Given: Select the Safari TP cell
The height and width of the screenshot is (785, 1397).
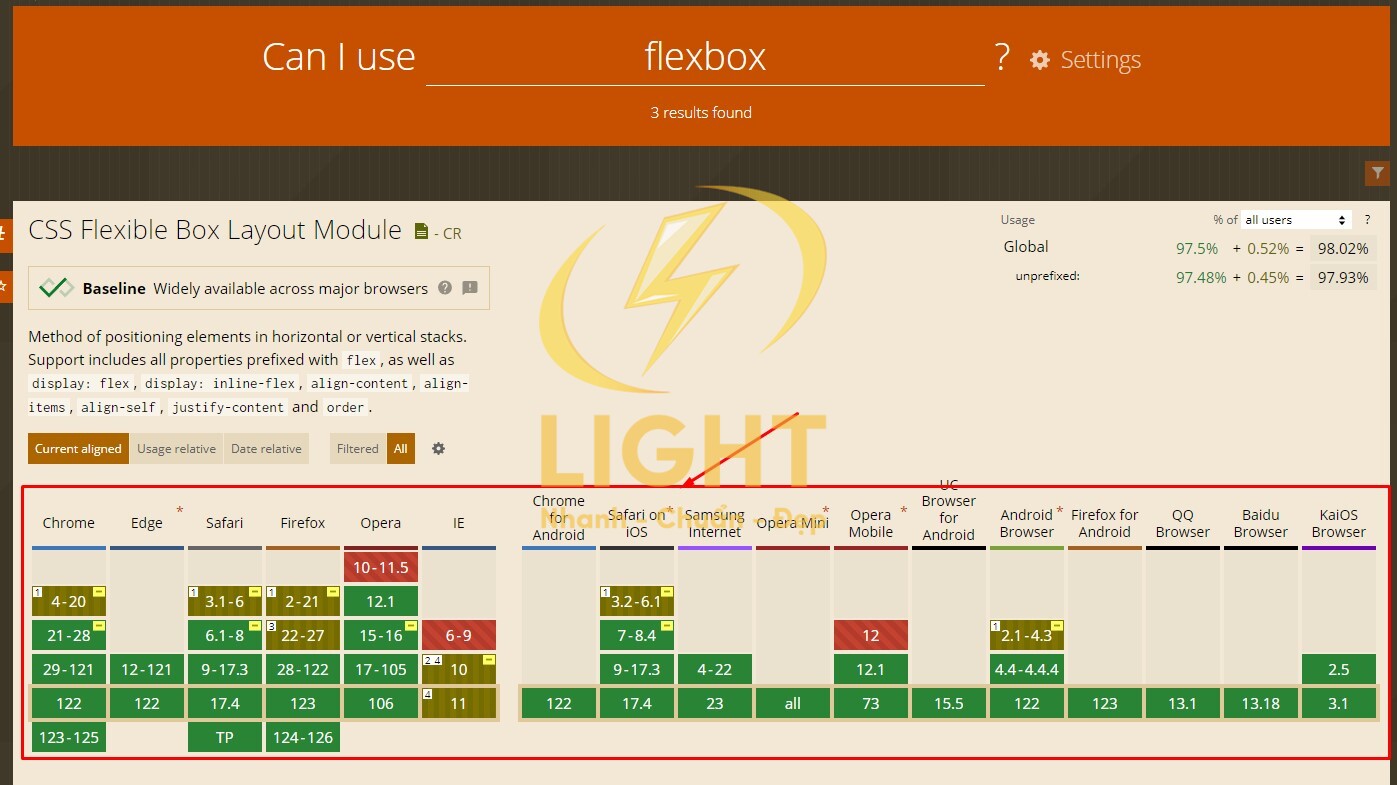Looking at the screenshot, I should pyautogui.click(x=225, y=737).
